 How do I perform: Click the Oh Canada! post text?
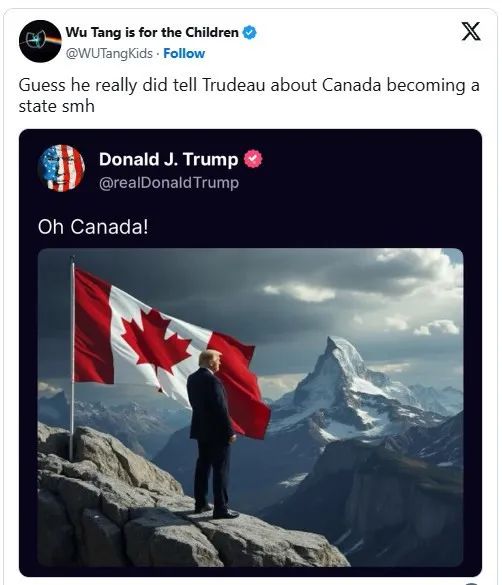[93, 226]
